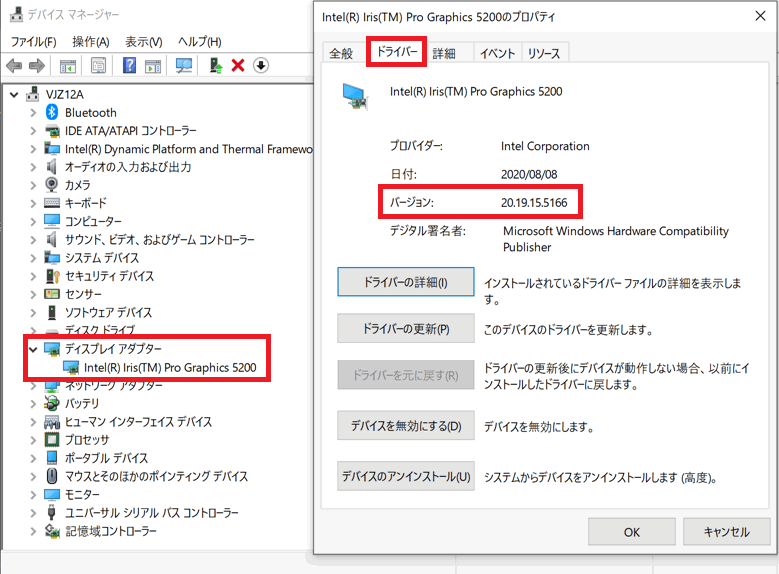Screen dimensions: 779x574
Task: Select the Intel(R) Dynamic Platform and Thermal item
Action: point(189,149)
